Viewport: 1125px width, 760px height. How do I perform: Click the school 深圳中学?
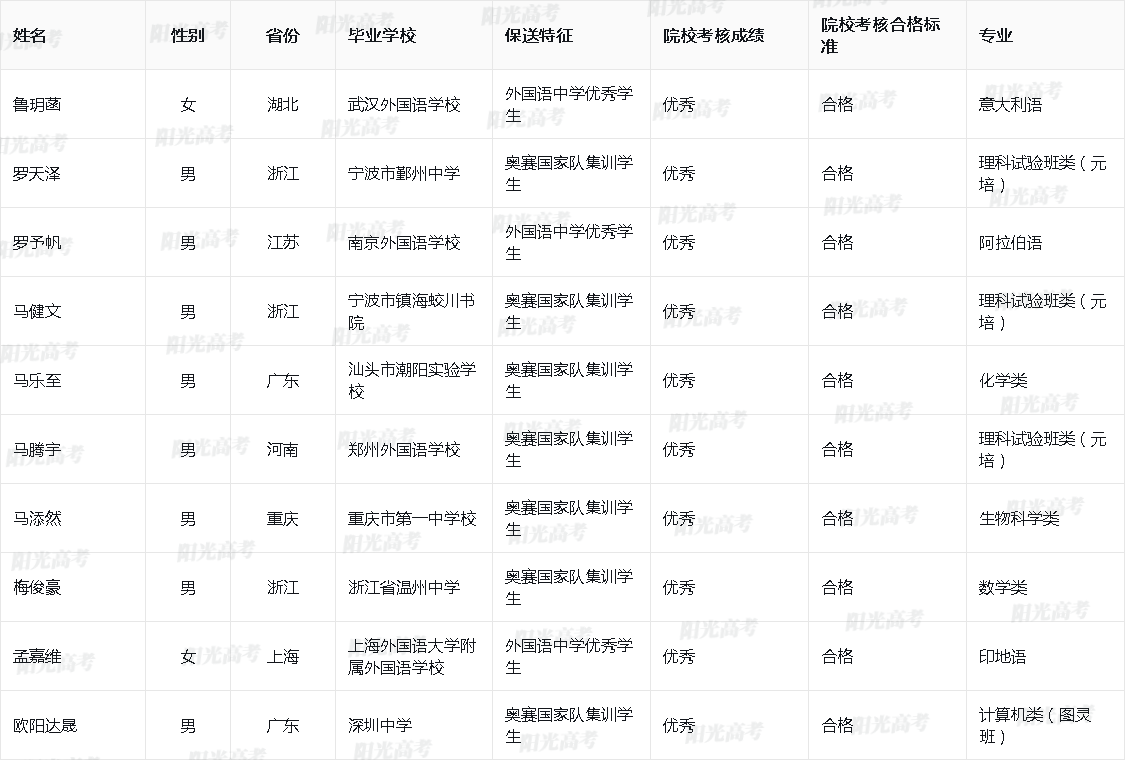click(x=380, y=726)
